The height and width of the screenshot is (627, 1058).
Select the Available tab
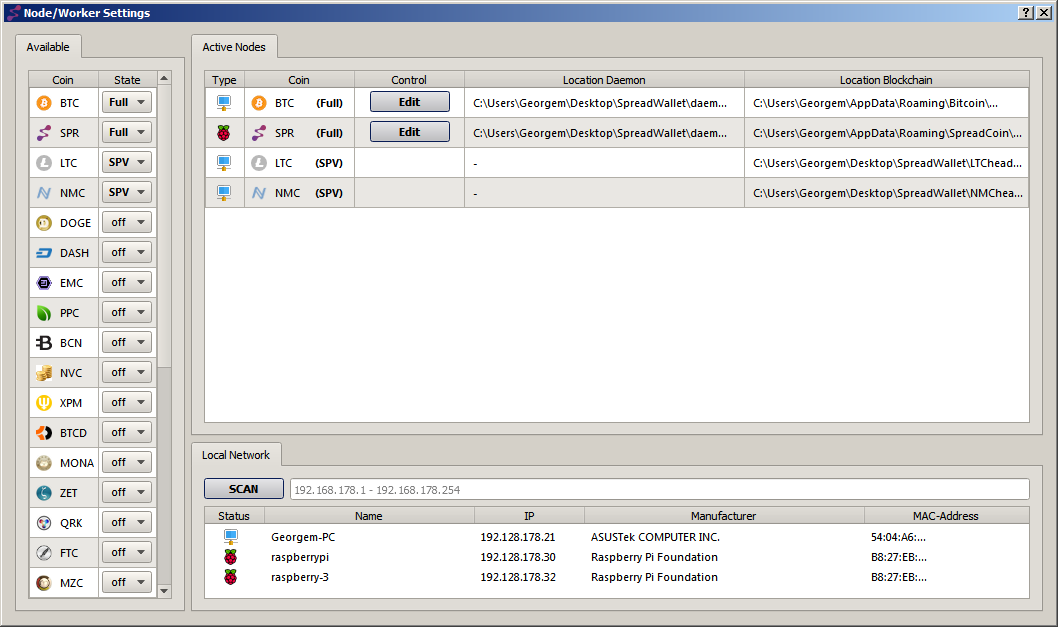pyautogui.click(x=48, y=47)
